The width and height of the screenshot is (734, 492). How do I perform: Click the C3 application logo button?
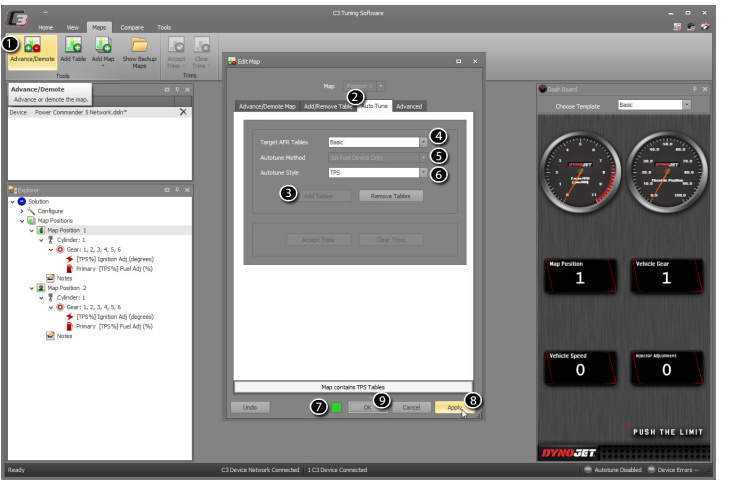click(18, 15)
